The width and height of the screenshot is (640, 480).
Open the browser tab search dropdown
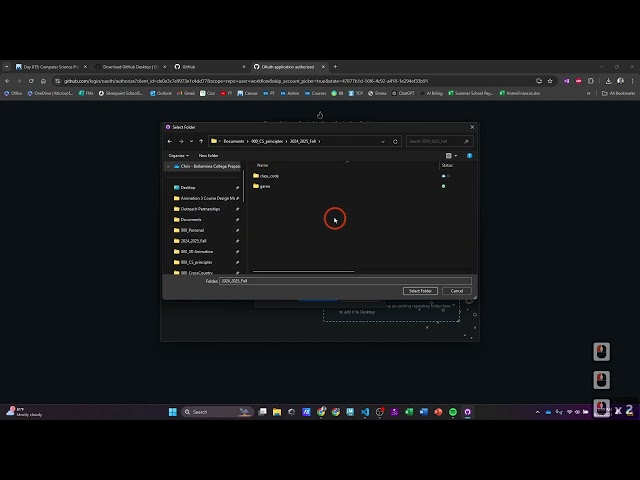pos(7,67)
